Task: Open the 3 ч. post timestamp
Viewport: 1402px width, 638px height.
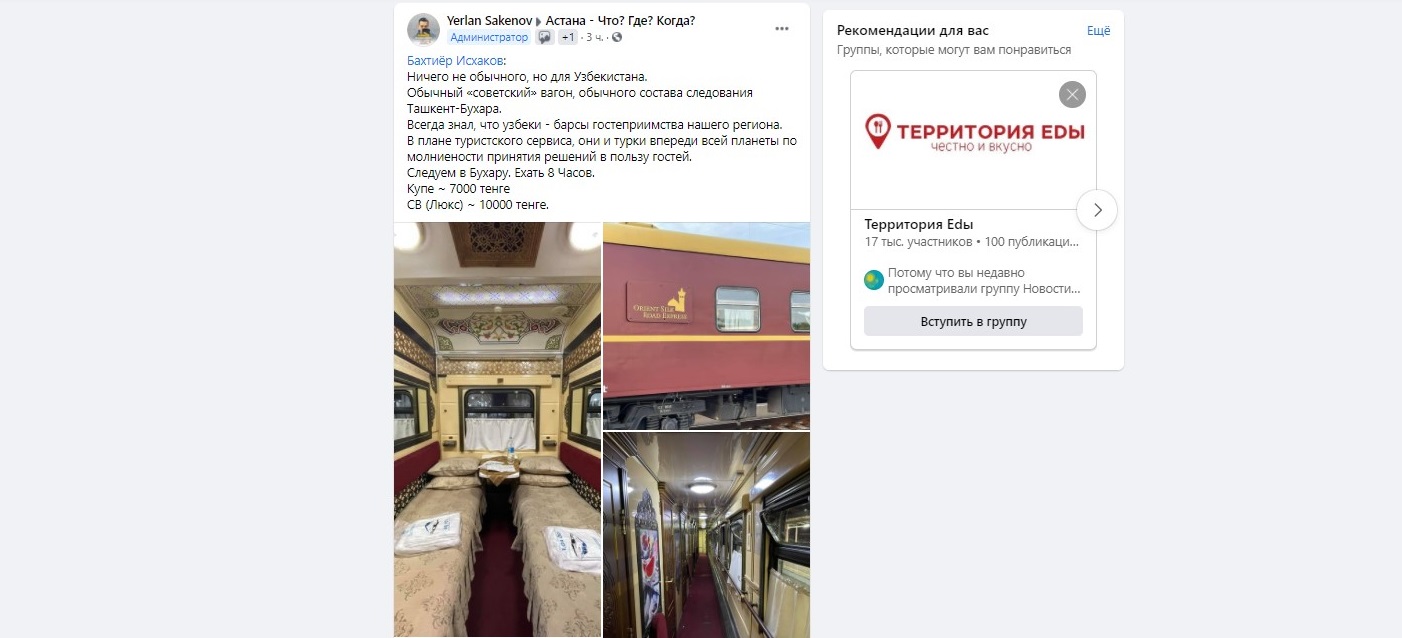Action: 594,37
